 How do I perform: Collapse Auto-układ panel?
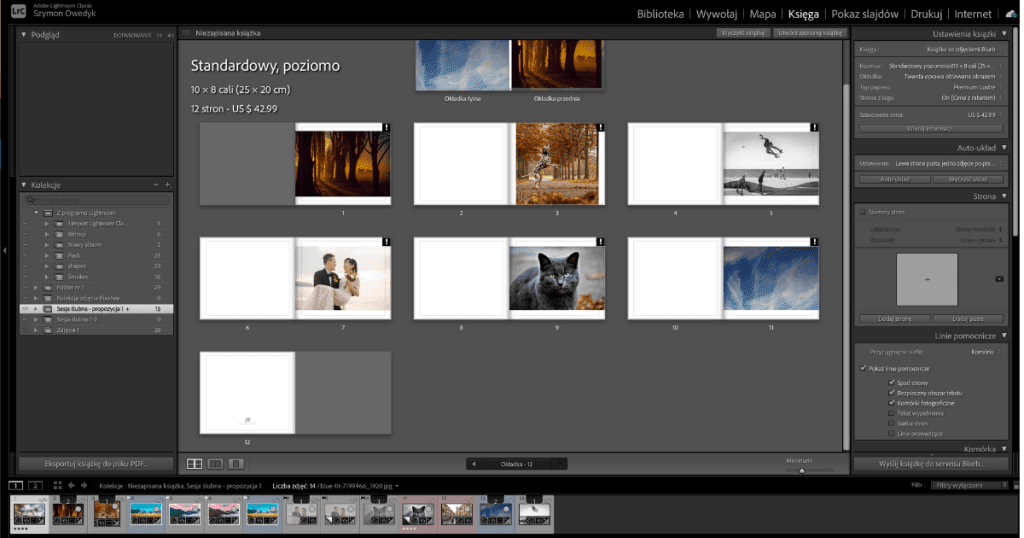click(x=1004, y=148)
